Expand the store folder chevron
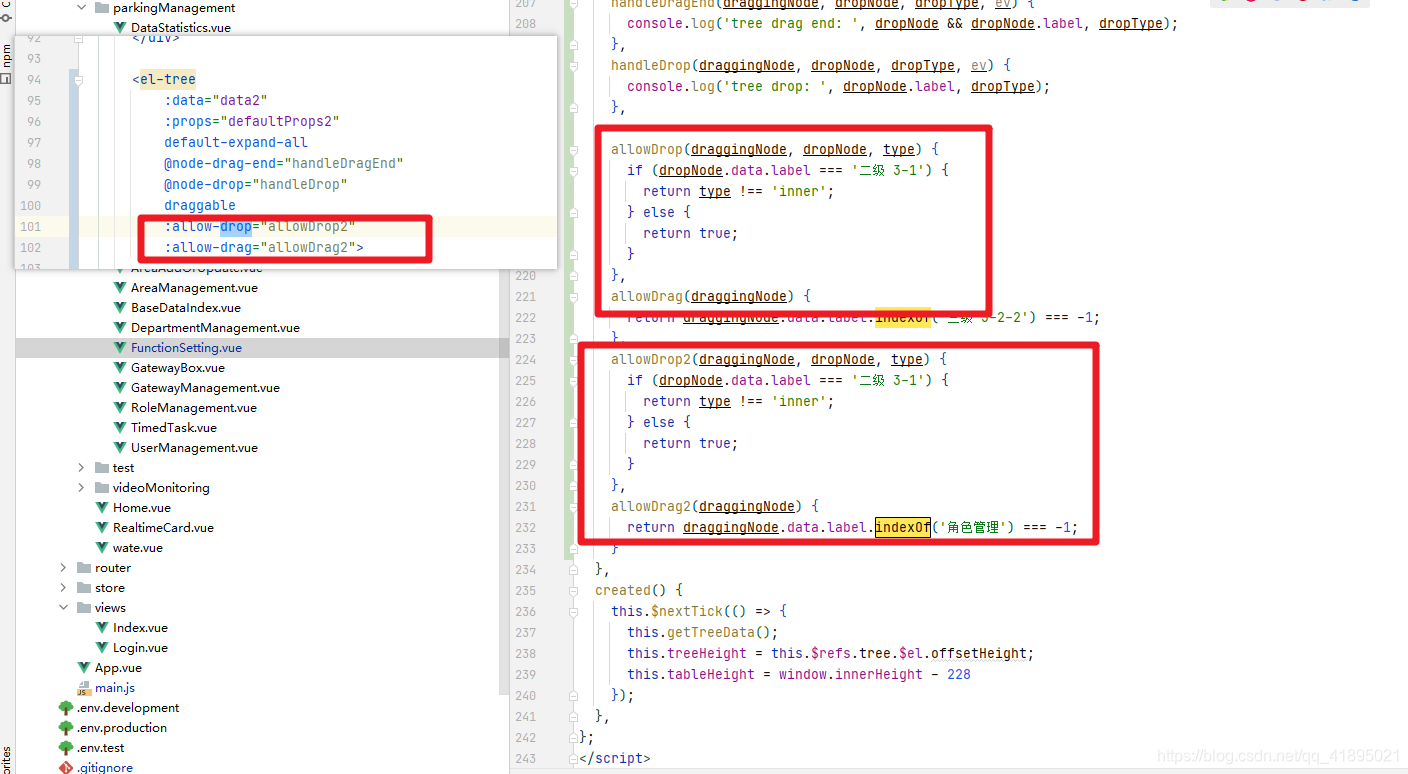The image size is (1408, 774). click(x=63, y=588)
